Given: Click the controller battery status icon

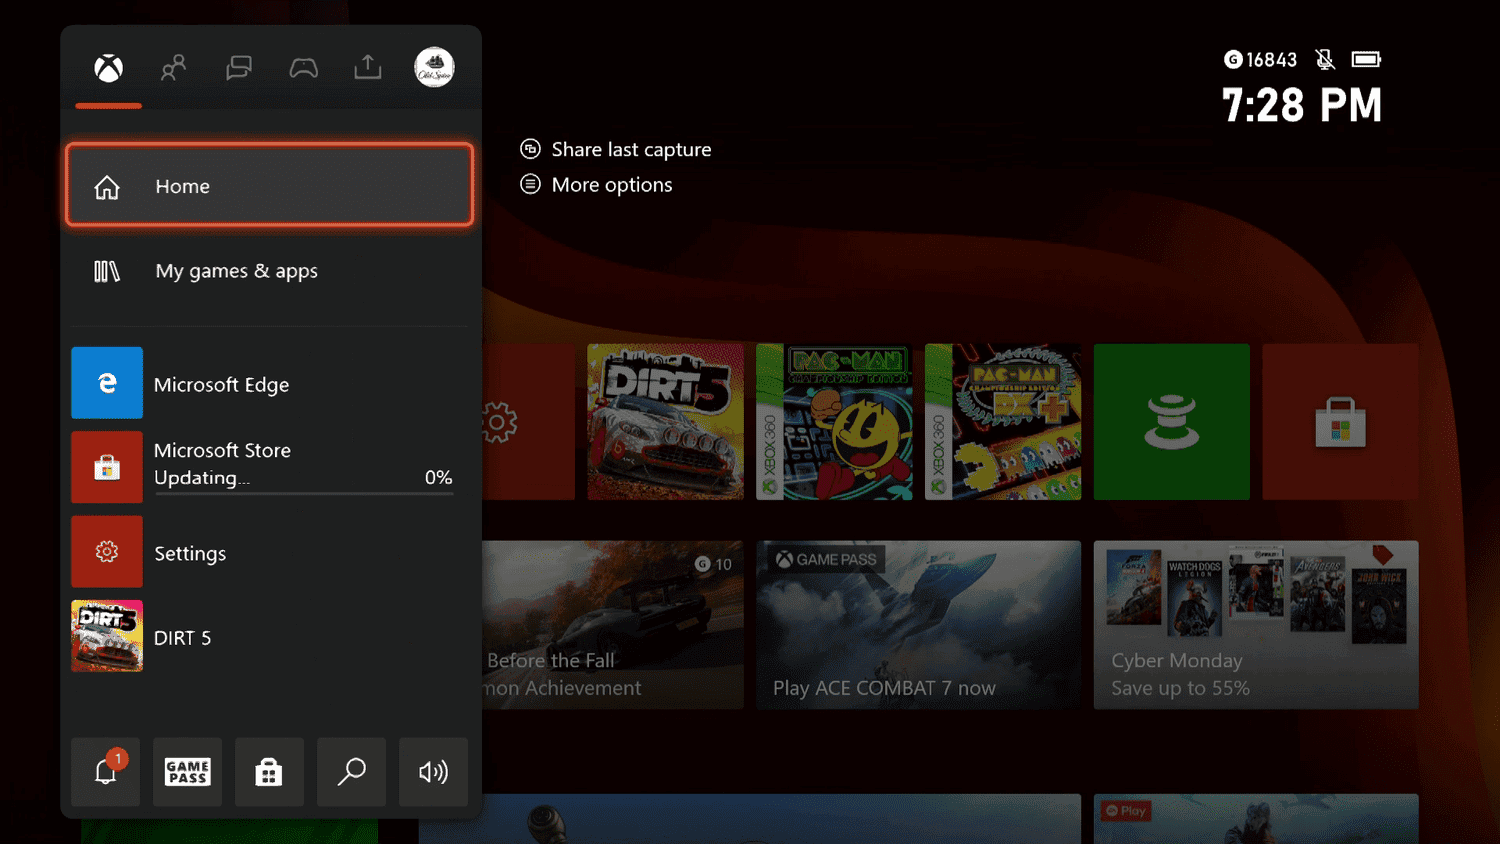Looking at the screenshot, I should coord(1366,60).
